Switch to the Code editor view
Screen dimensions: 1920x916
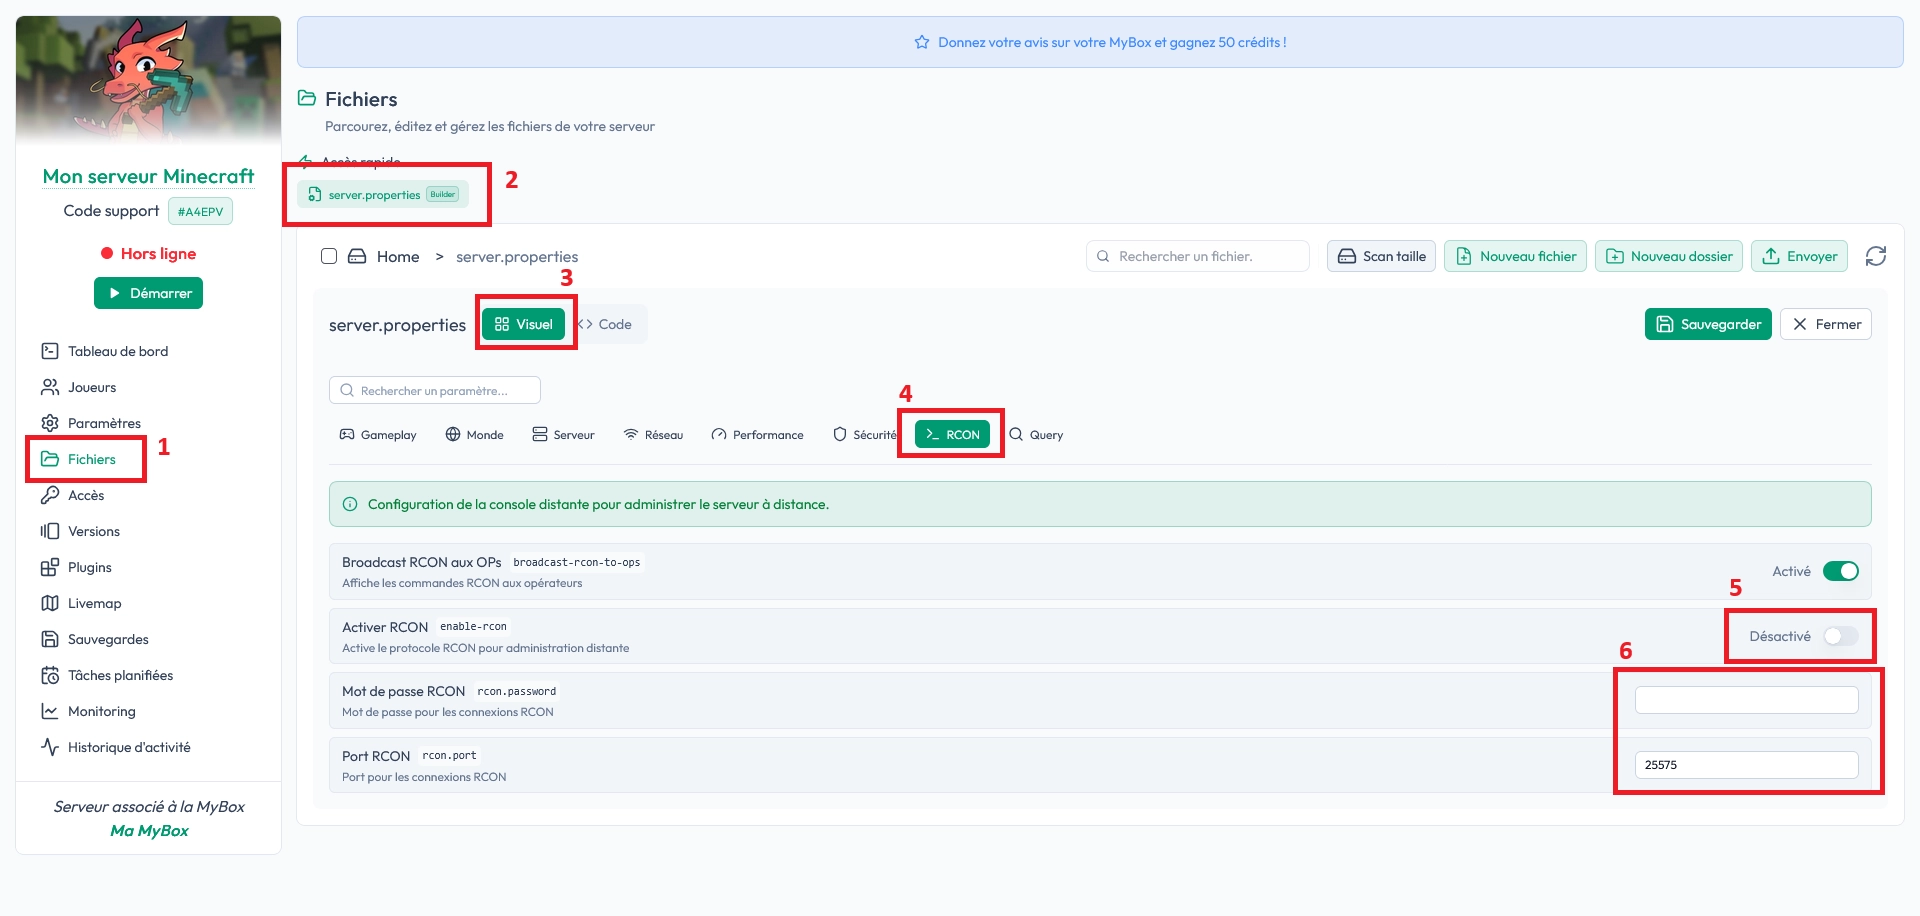(607, 324)
